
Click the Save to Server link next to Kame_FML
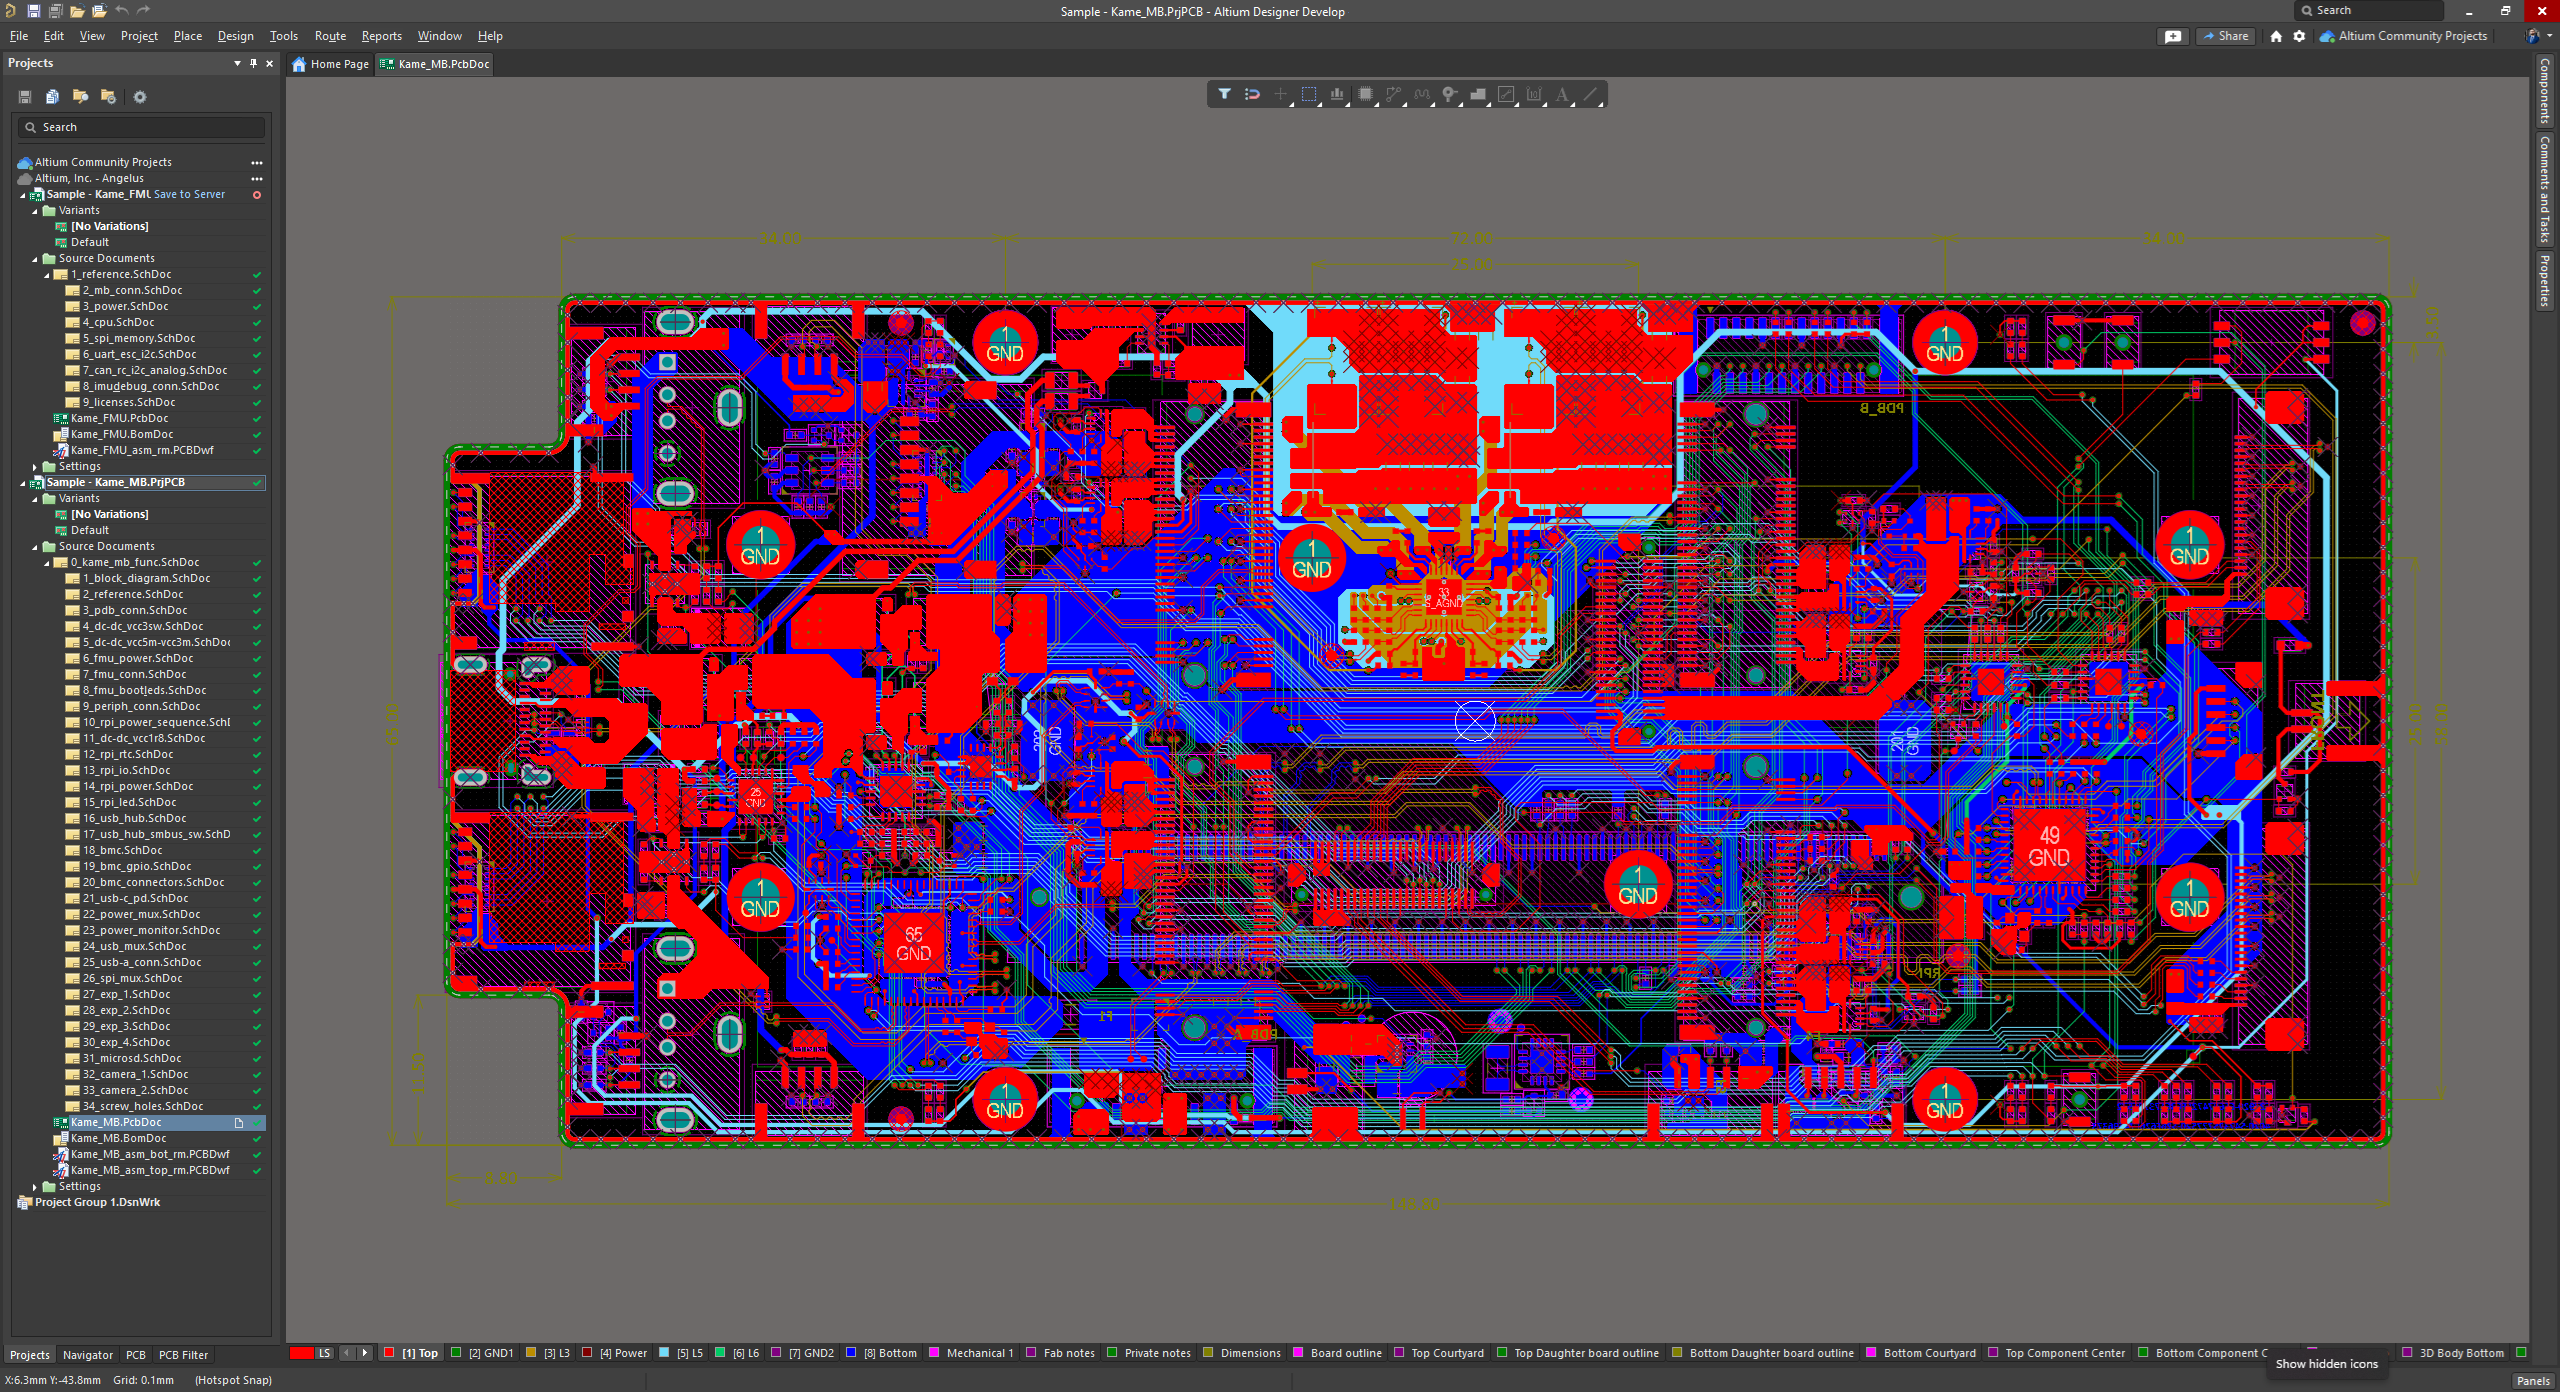click(189, 194)
